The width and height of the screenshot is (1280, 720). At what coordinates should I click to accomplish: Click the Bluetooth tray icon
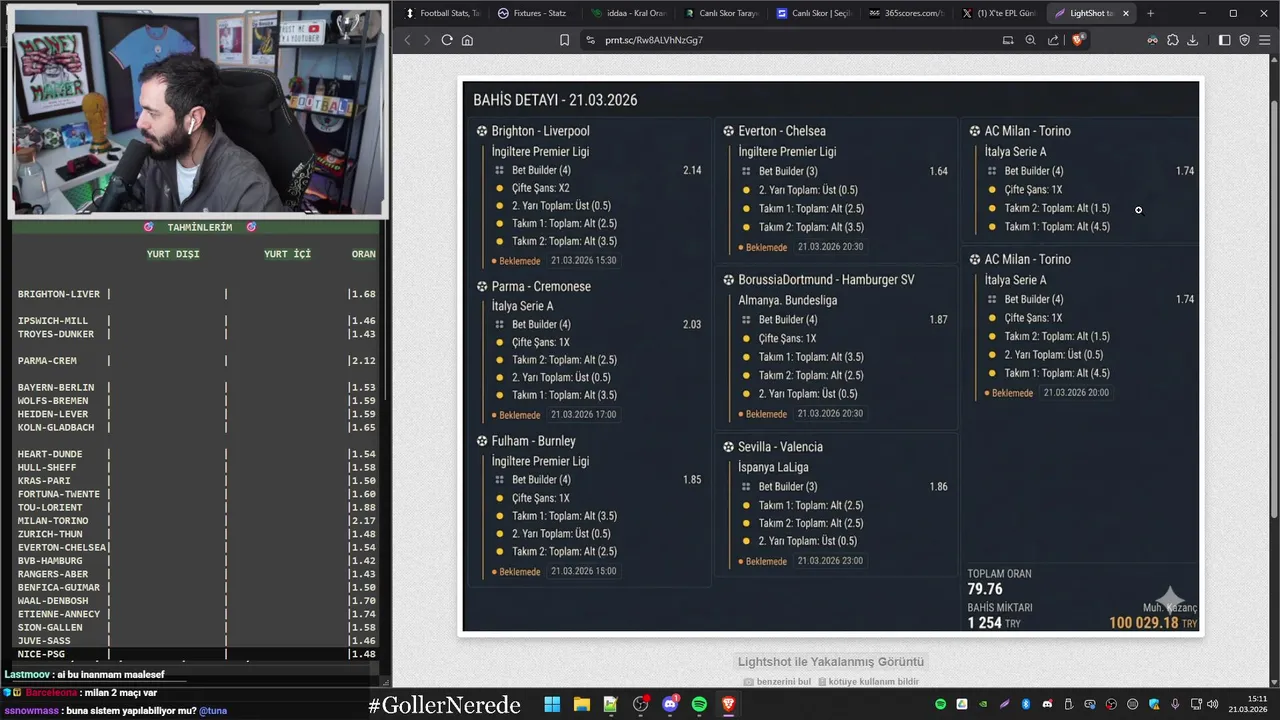1026,704
